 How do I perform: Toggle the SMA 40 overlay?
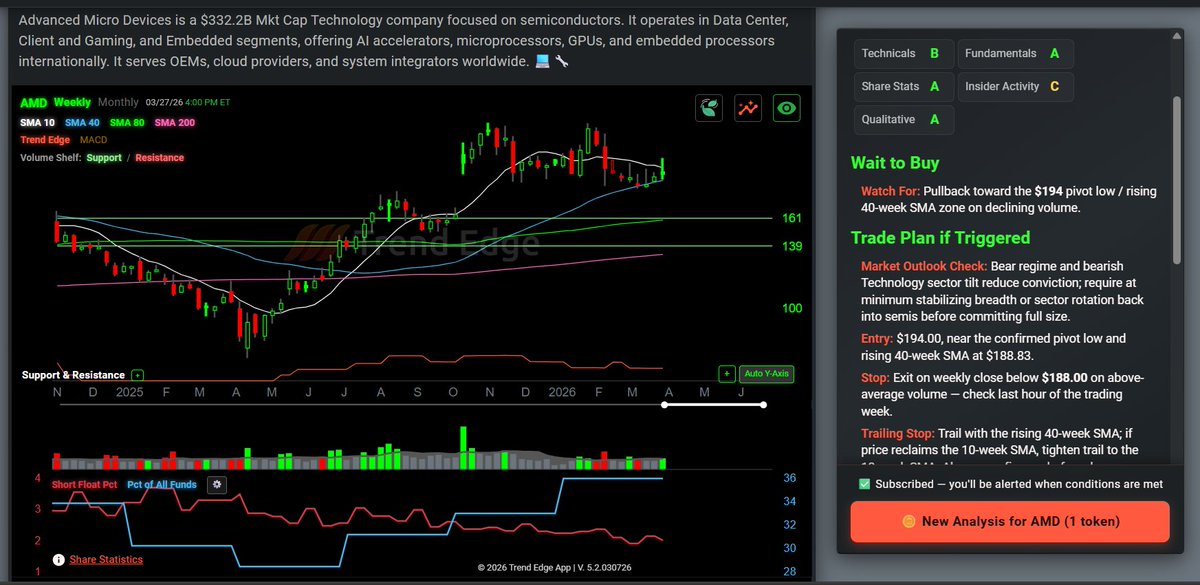coord(83,122)
